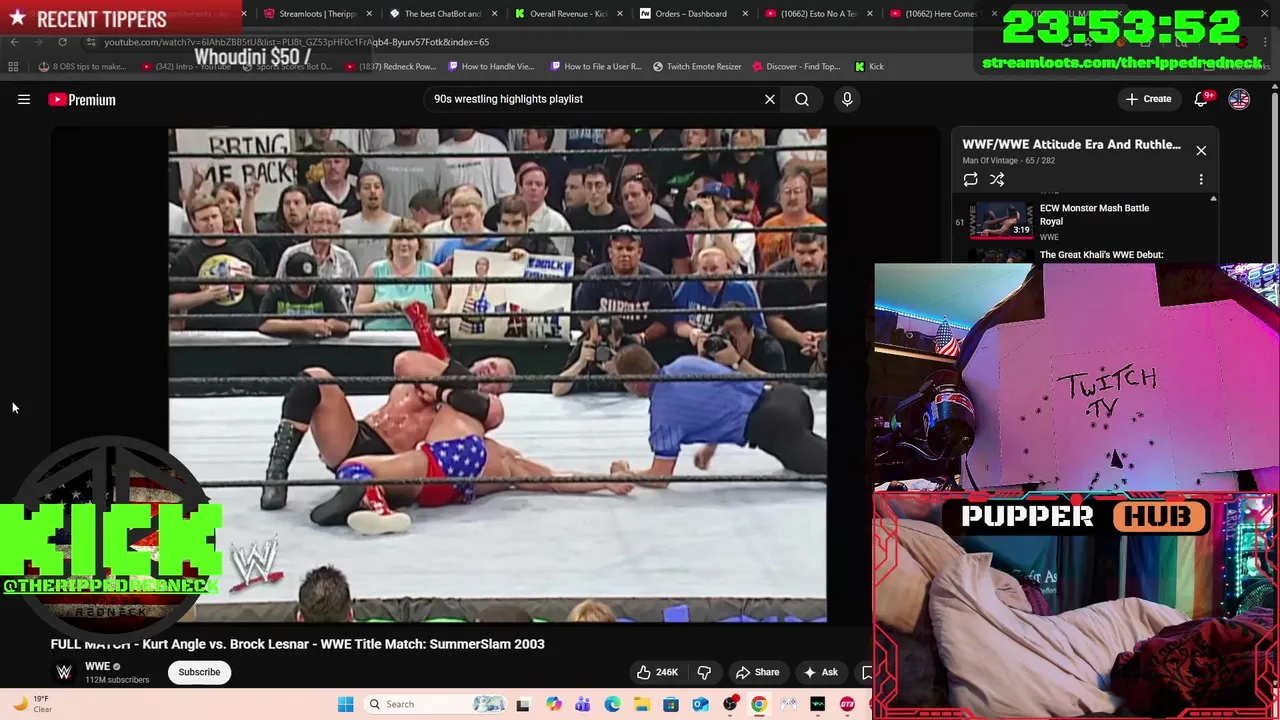
Task: Click the browser address bar URL
Action: point(296,42)
